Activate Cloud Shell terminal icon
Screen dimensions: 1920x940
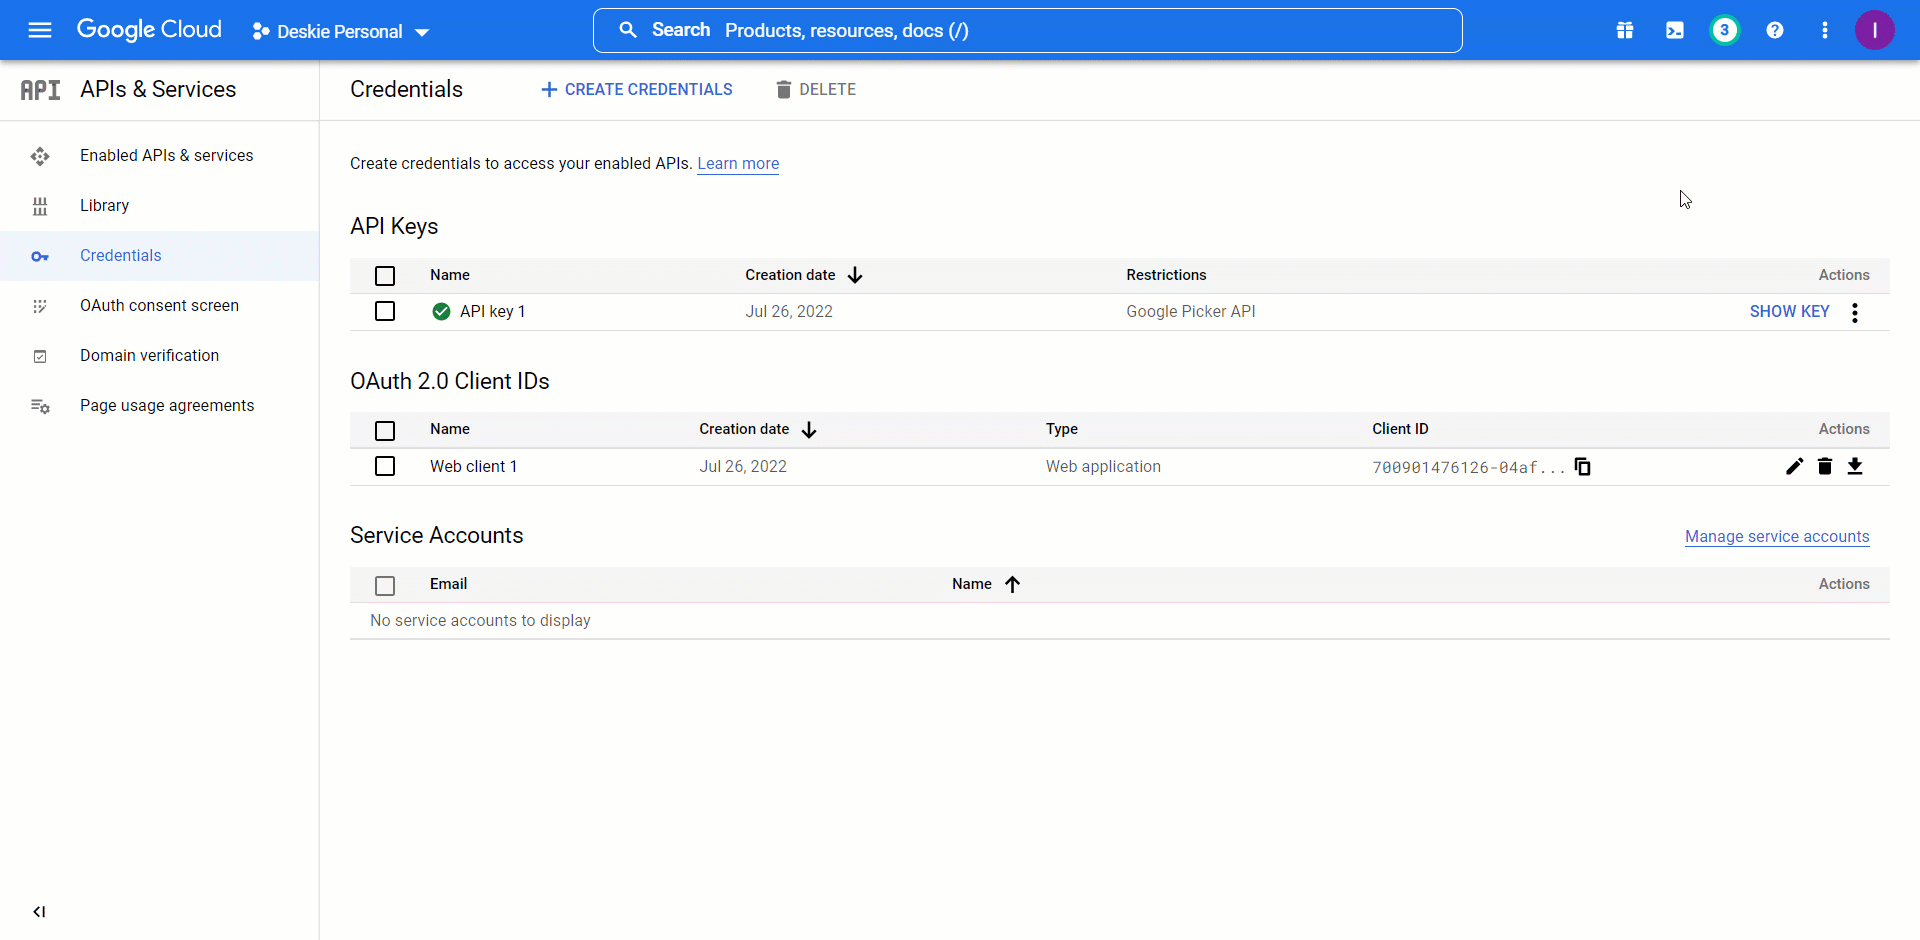1675,30
